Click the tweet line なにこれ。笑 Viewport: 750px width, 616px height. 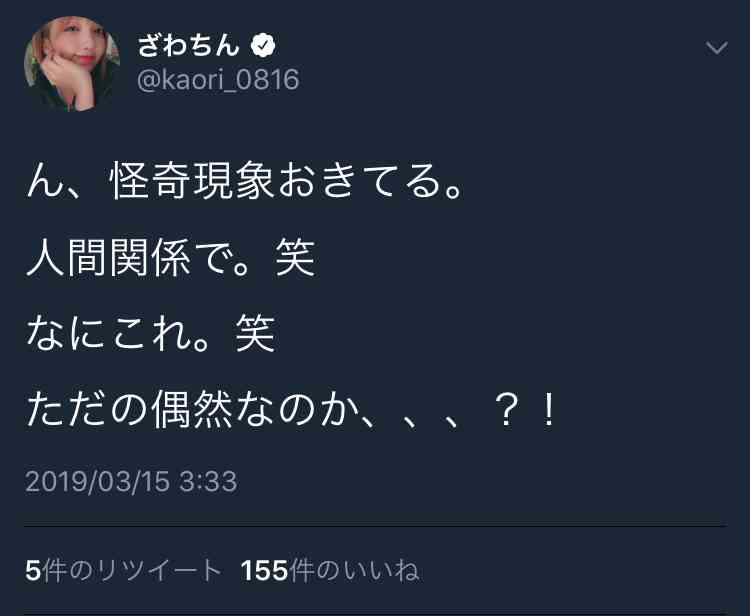(151, 333)
